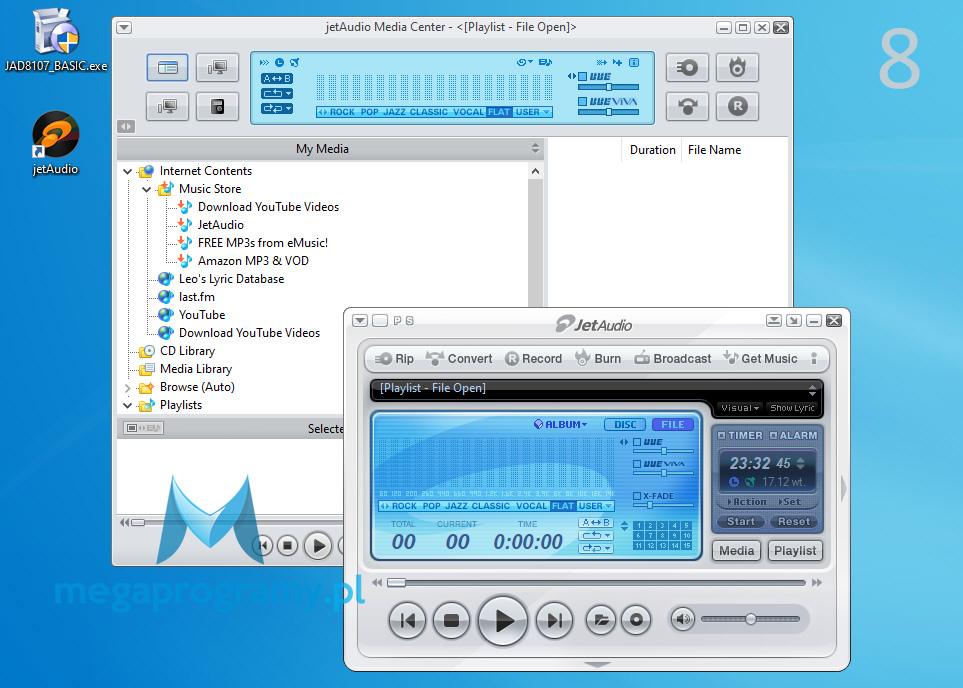This screenshot has width=963, height=688.
Task: Click the Rip icon in Media Center toolbar
Action: point(687,67)
